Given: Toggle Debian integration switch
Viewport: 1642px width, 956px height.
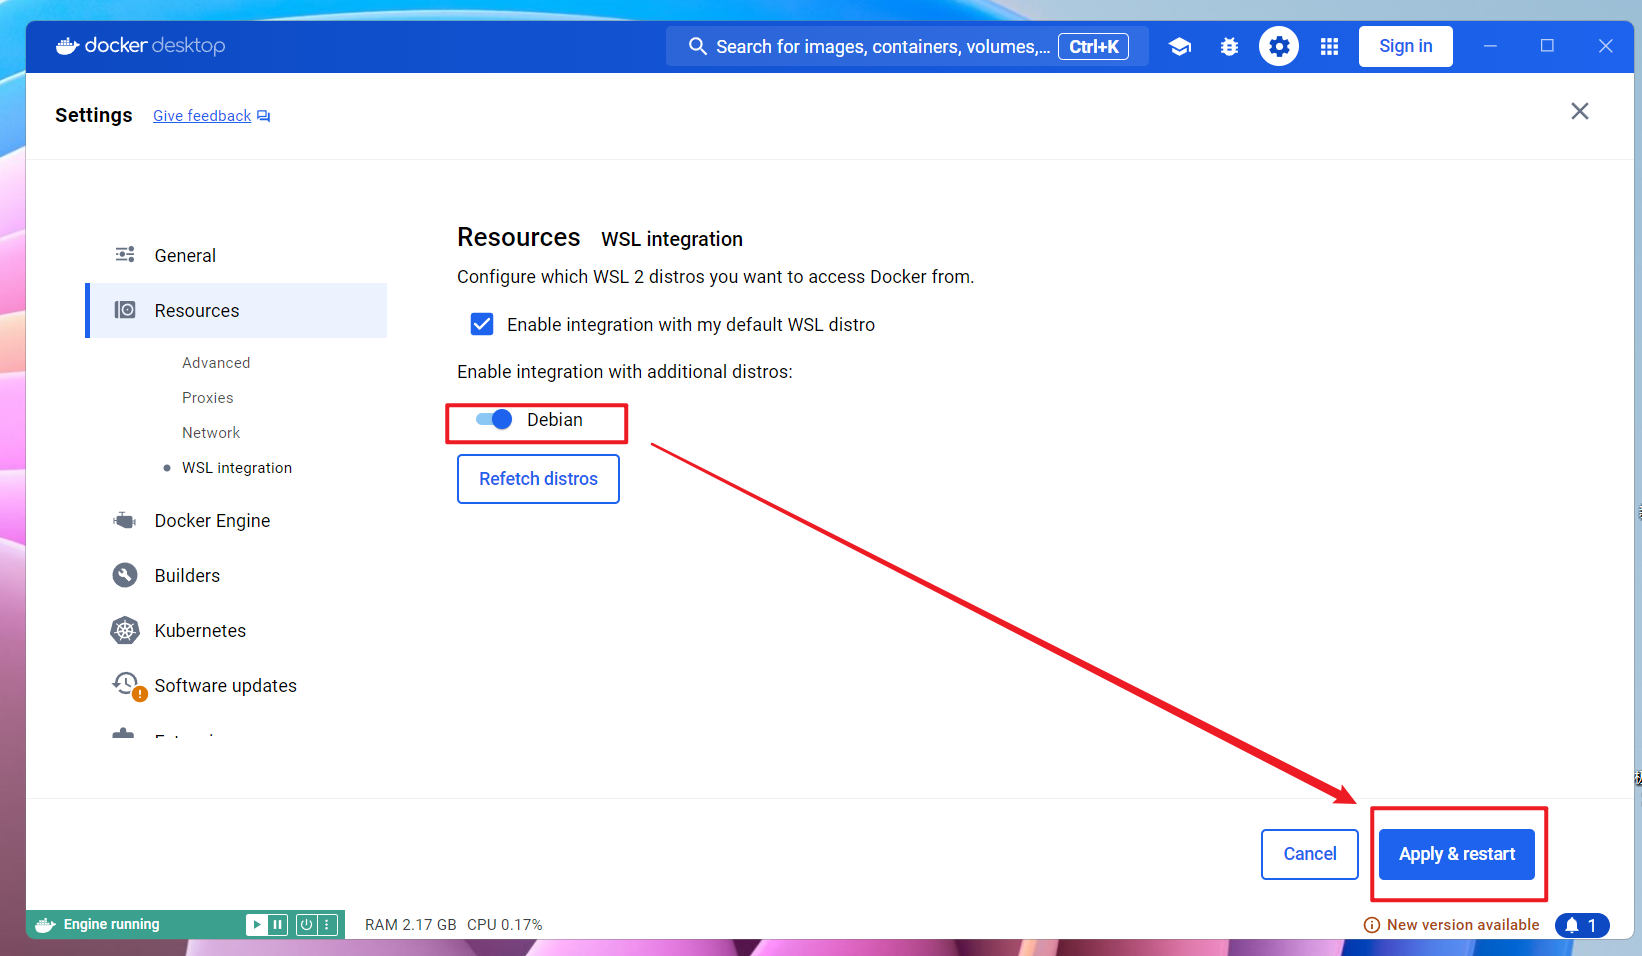Looking at the screenshot, I should coord(494,419).
